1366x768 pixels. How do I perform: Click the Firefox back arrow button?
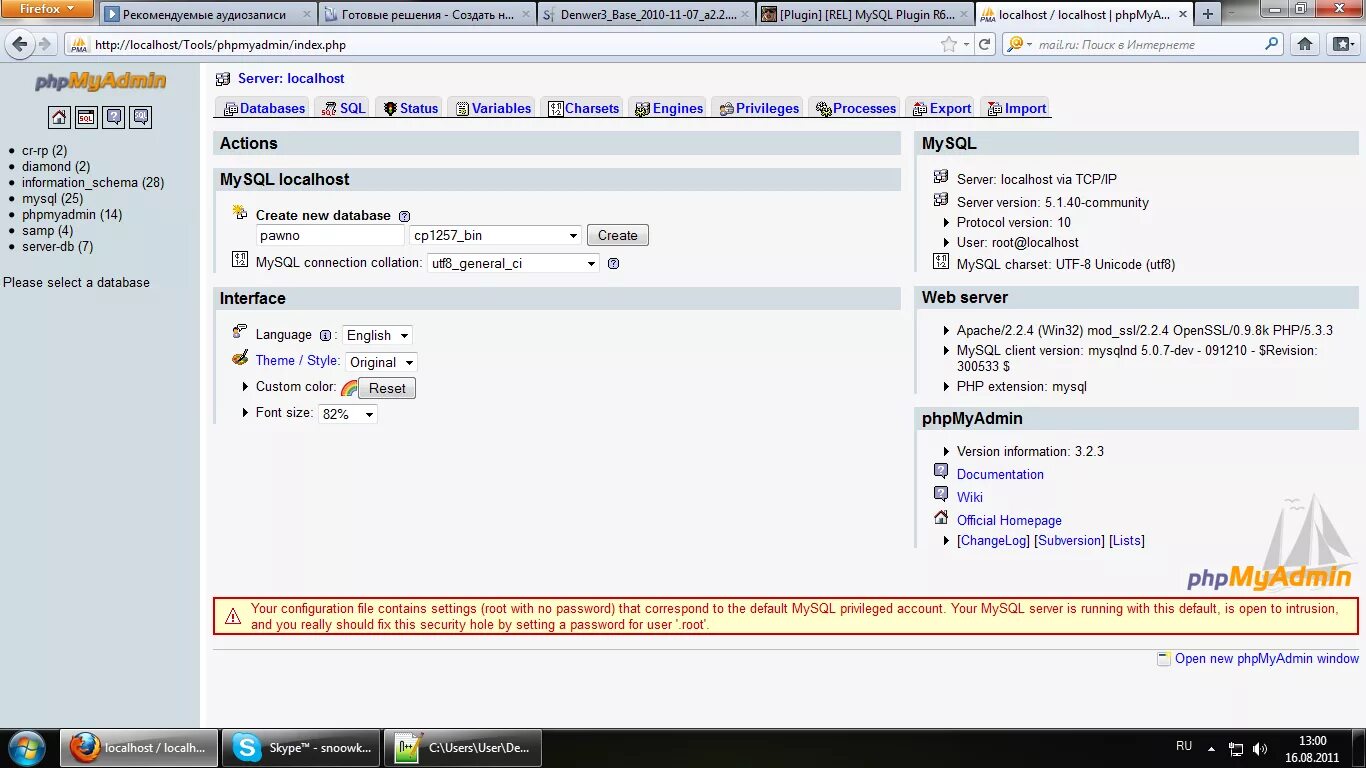click(x=20, y=44)
